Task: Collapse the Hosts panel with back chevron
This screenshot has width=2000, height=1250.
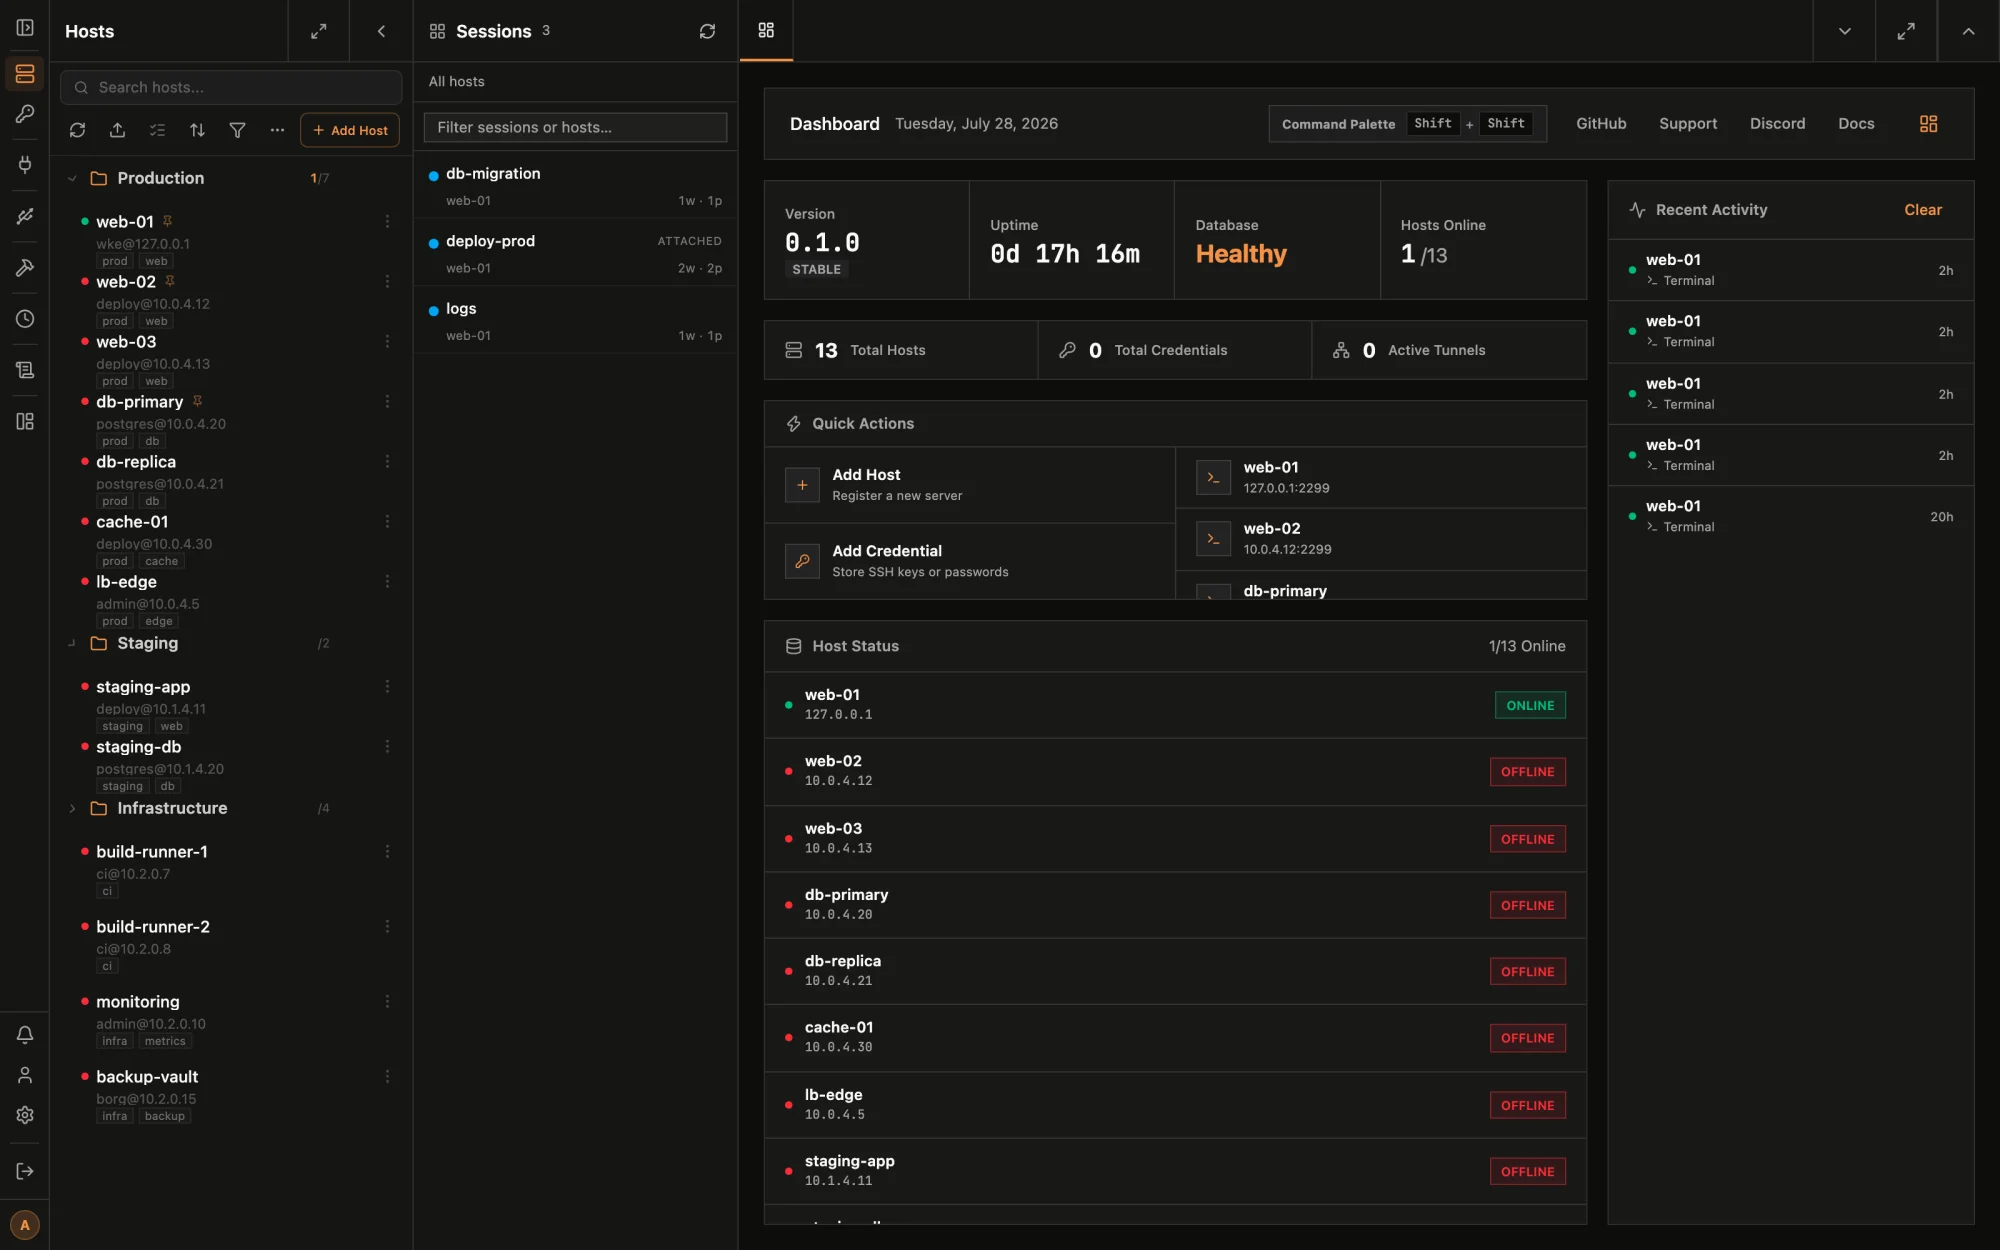Action: (x=381, y=31)
